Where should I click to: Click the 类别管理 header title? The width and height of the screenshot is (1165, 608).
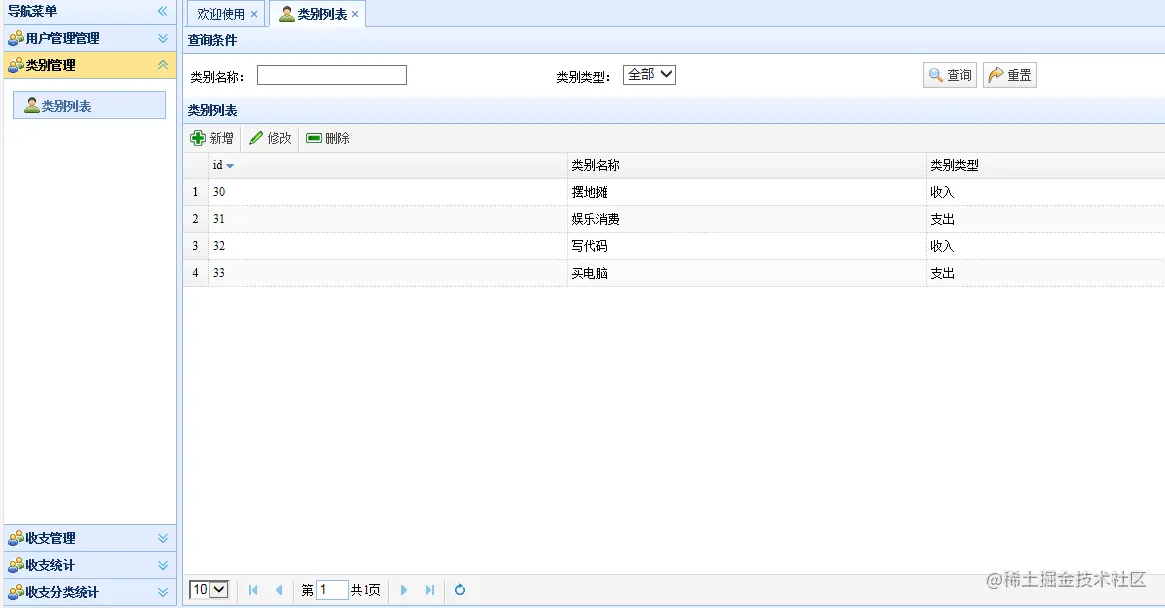[x=51, y=65]
